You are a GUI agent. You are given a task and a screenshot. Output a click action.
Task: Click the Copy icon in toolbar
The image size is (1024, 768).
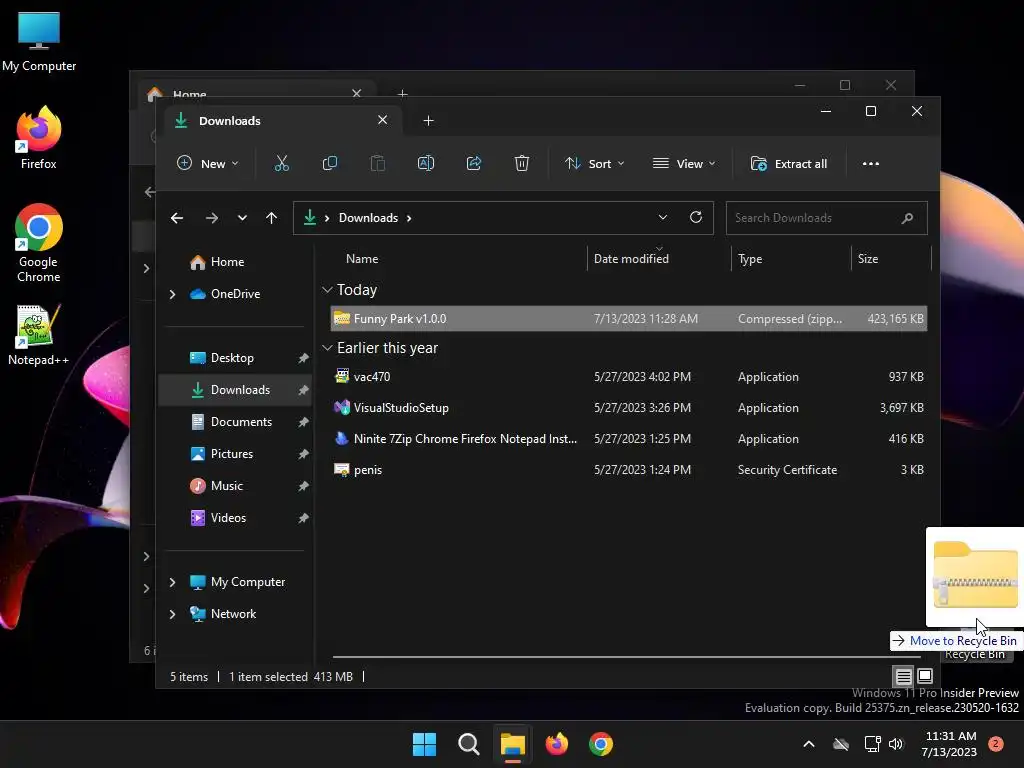tap(330, 163)
